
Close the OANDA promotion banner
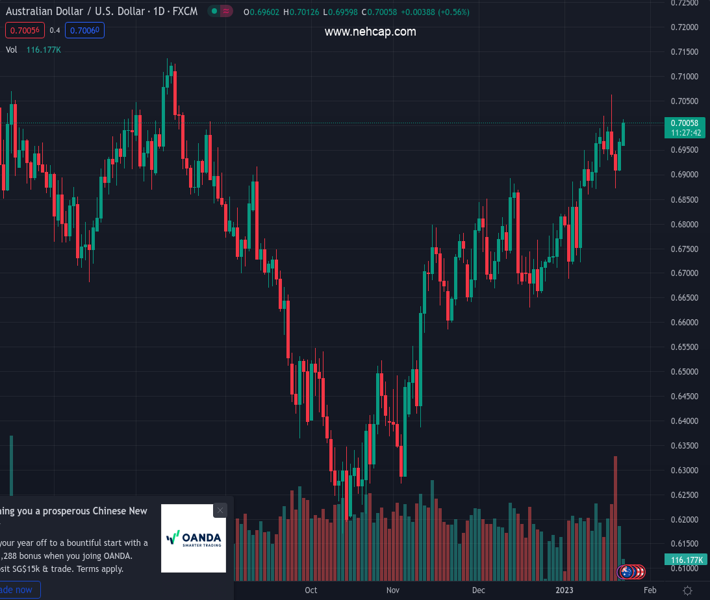click(220, 510)
